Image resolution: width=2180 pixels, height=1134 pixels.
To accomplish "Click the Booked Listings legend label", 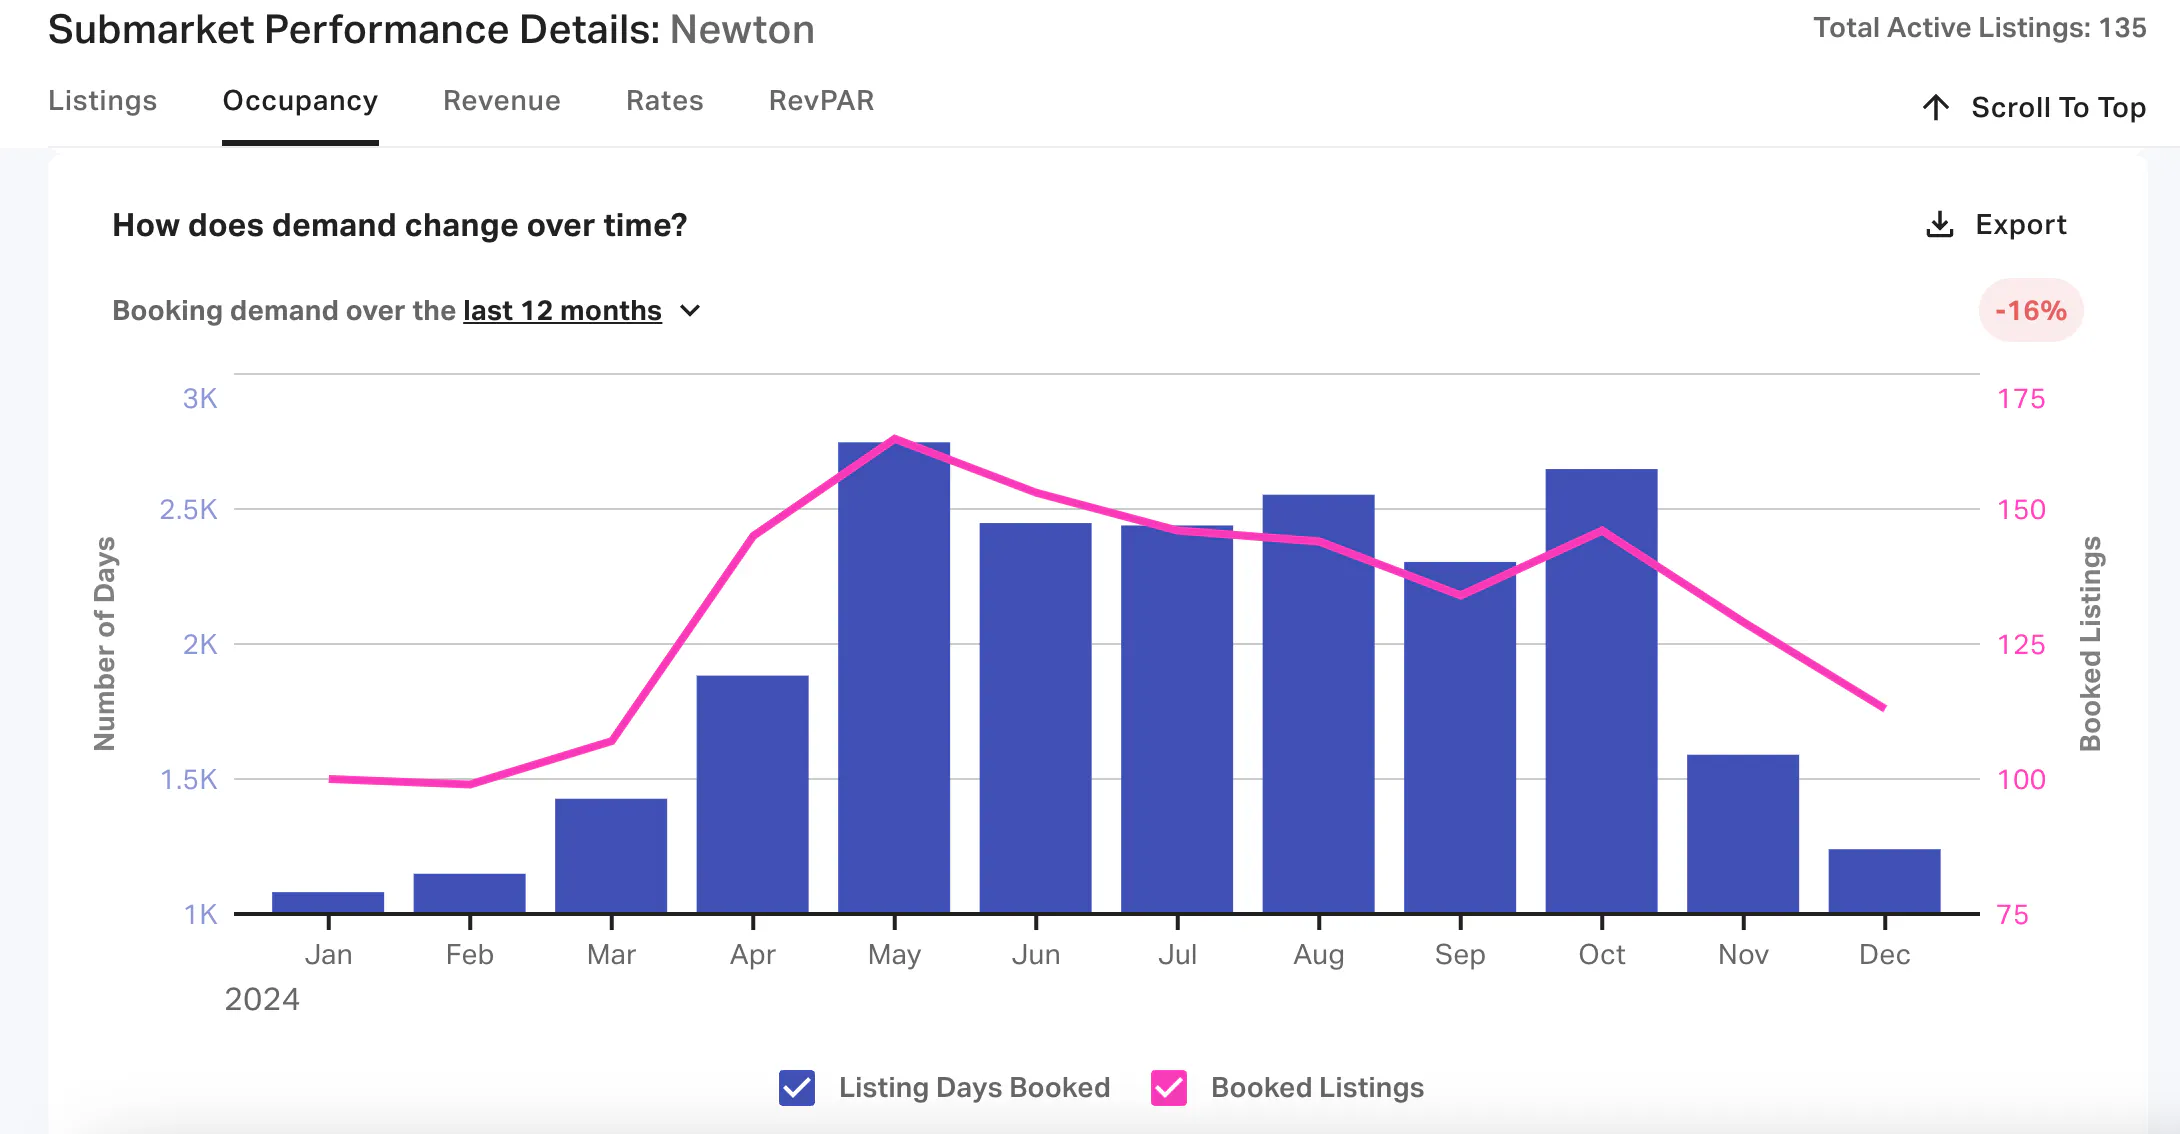I will (x=1318, y=1088).
